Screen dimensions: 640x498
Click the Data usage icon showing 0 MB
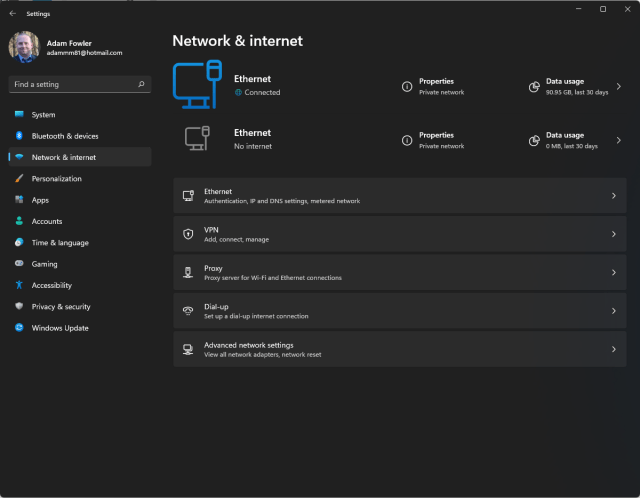(534, 140)
